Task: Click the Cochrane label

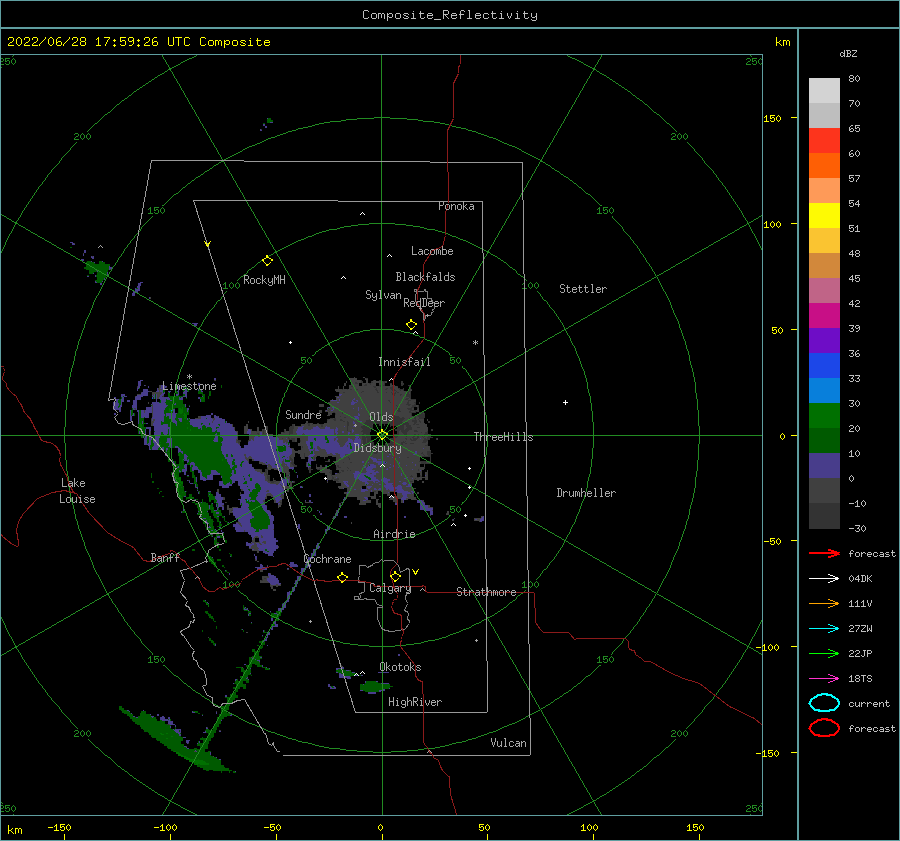Action: point(327,559)
